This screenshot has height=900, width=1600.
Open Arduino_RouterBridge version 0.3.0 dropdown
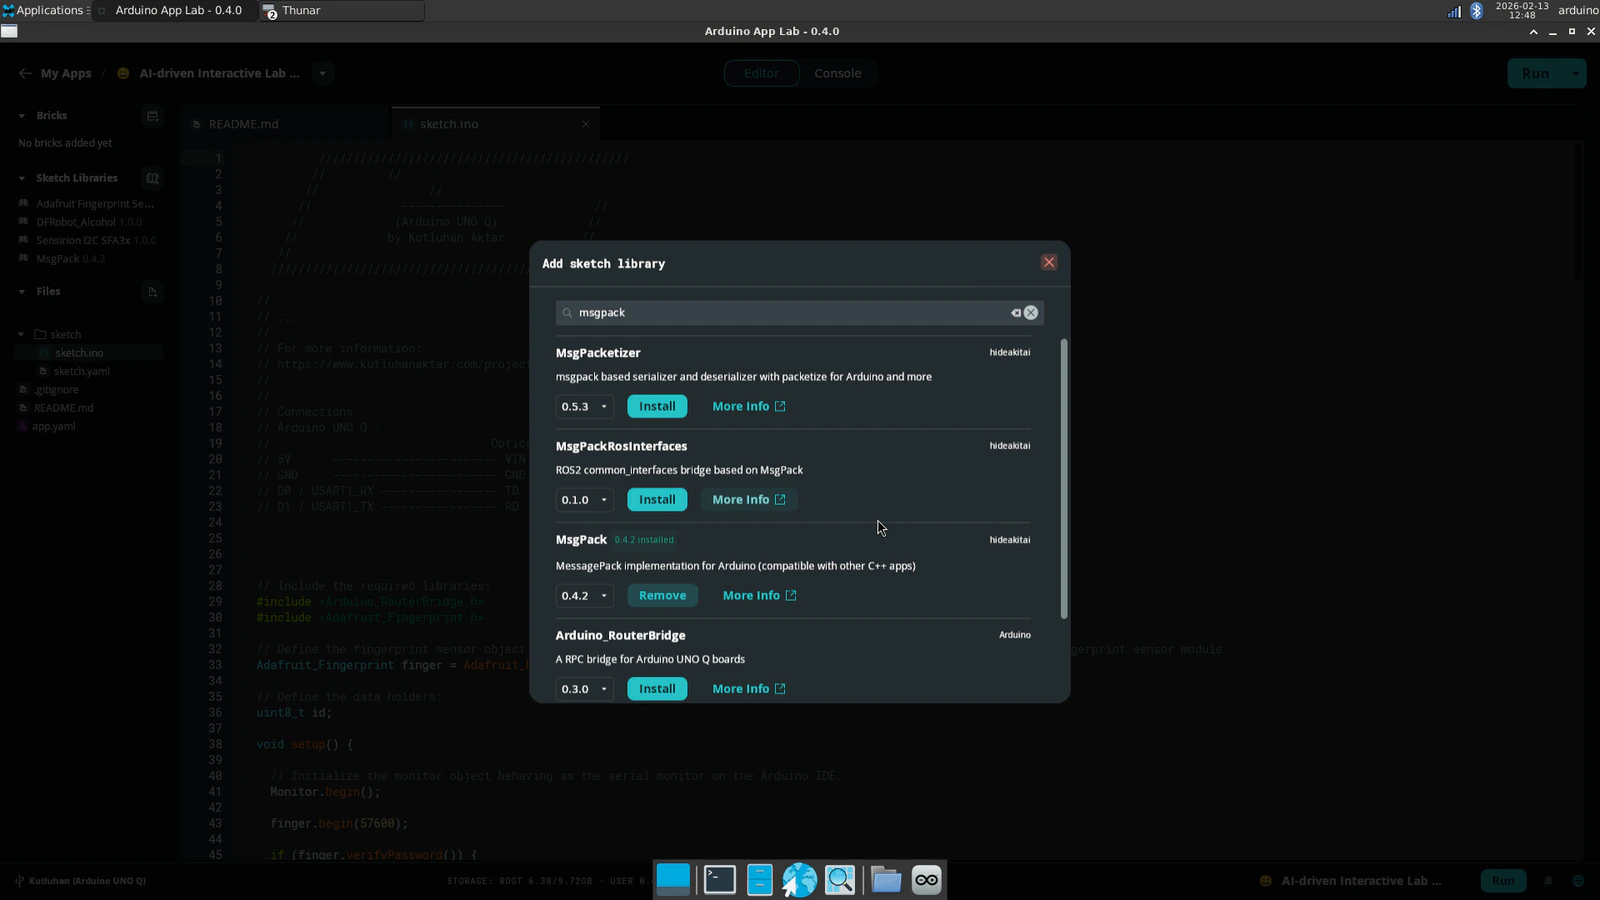tap(584, 688)
